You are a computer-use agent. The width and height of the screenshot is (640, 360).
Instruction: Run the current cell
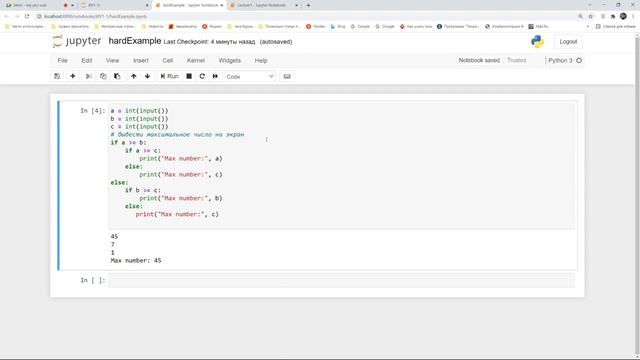tap(169, 76)
